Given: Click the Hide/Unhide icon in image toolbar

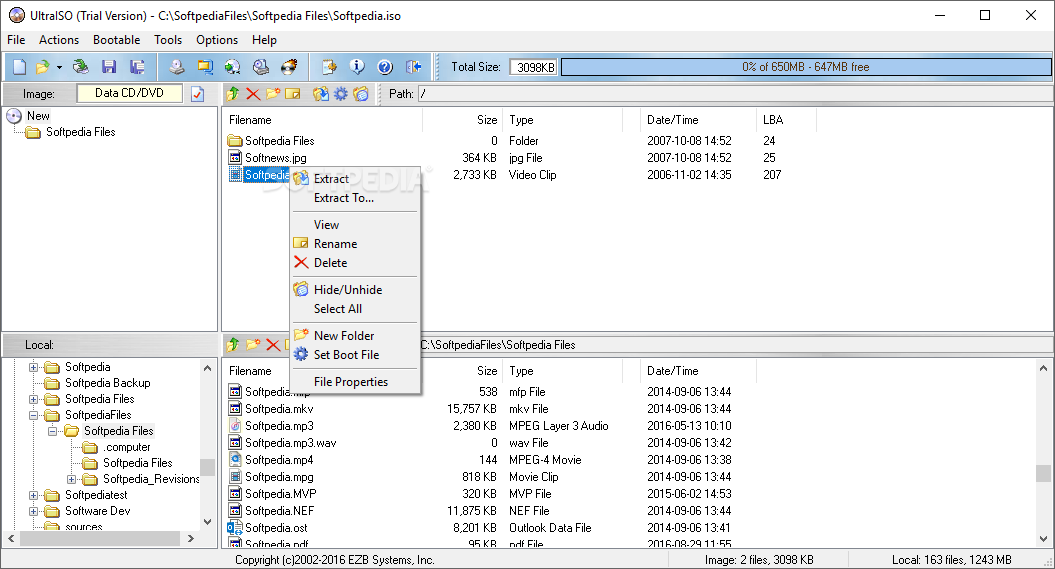Looking at the screenshot, I should tap(361, 93).
